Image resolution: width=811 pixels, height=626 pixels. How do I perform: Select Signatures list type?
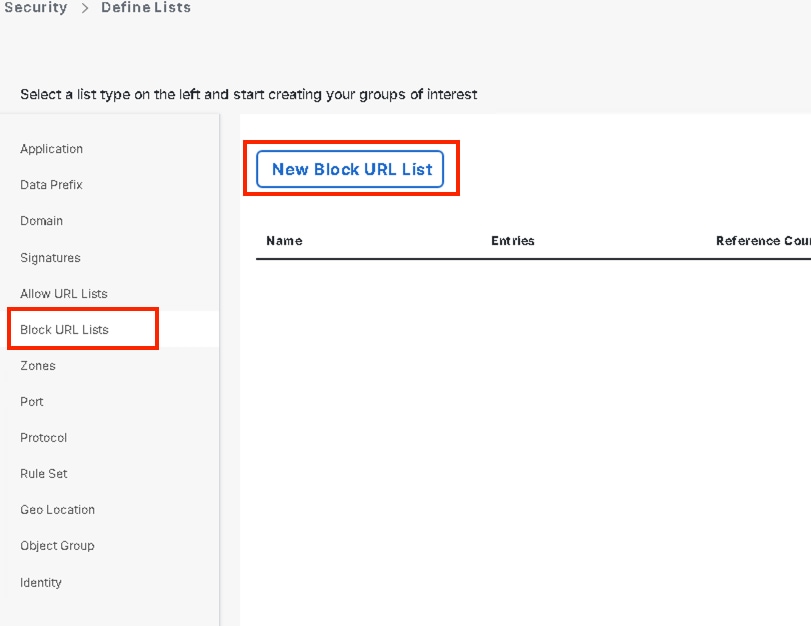click(x=50, y=258)
